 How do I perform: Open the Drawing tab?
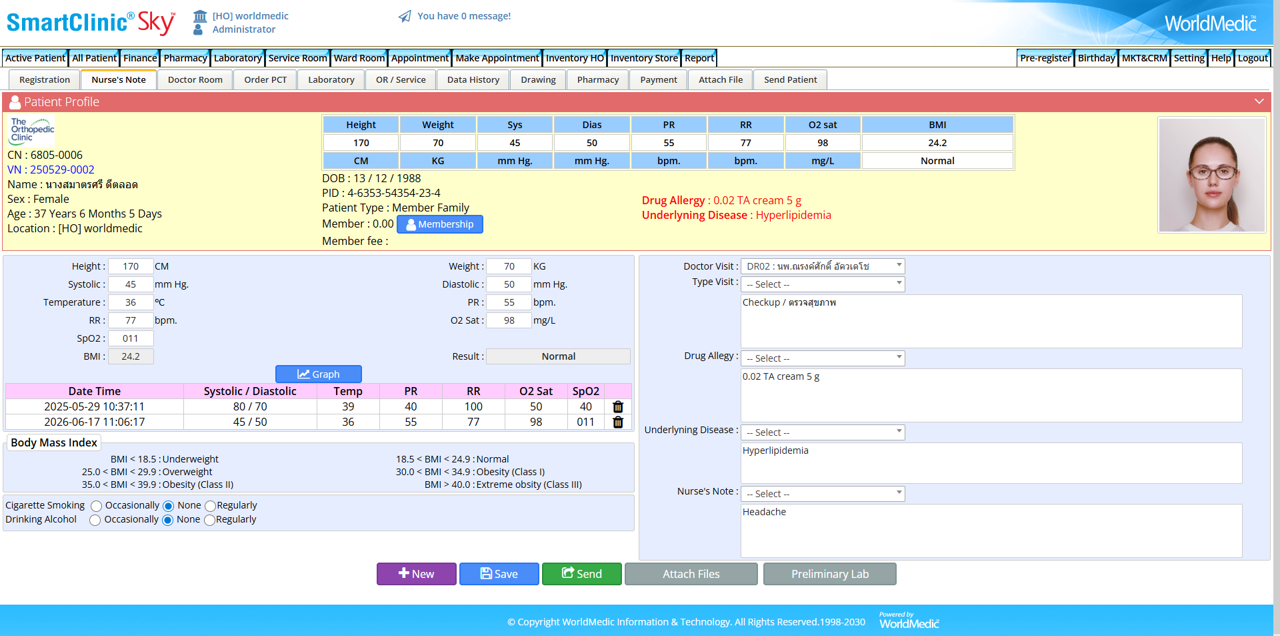[x=538, y=80]
